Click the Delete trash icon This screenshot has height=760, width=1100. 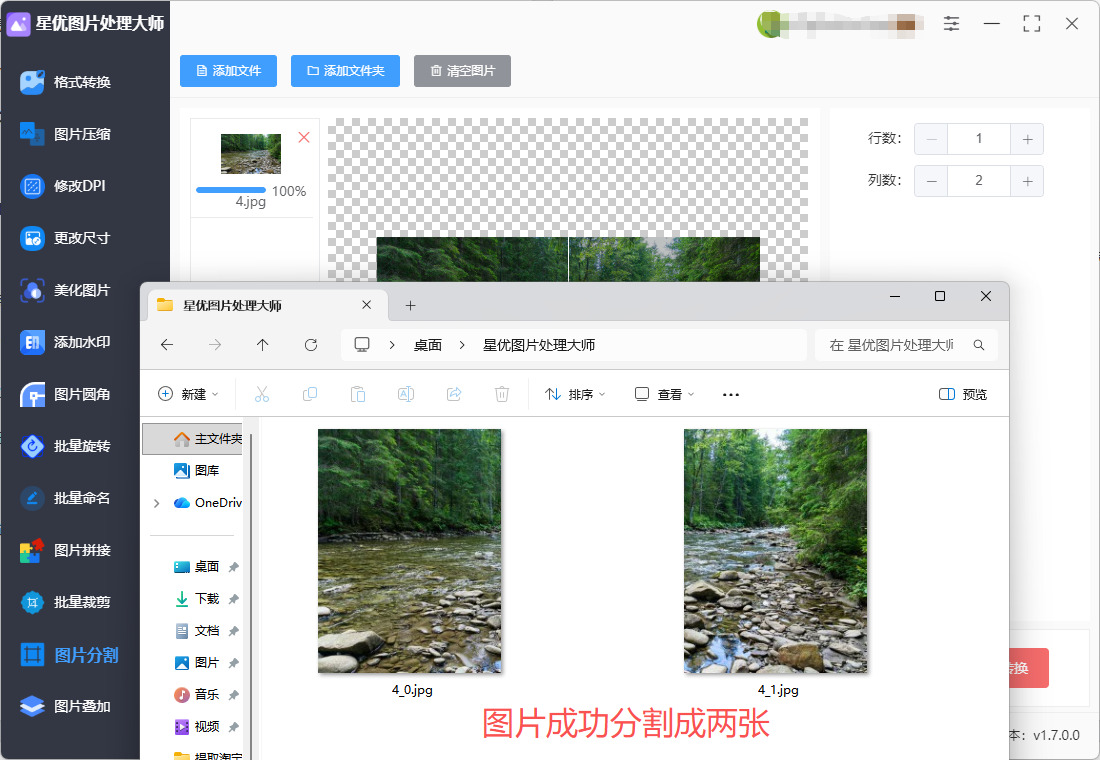click(502, 394)
